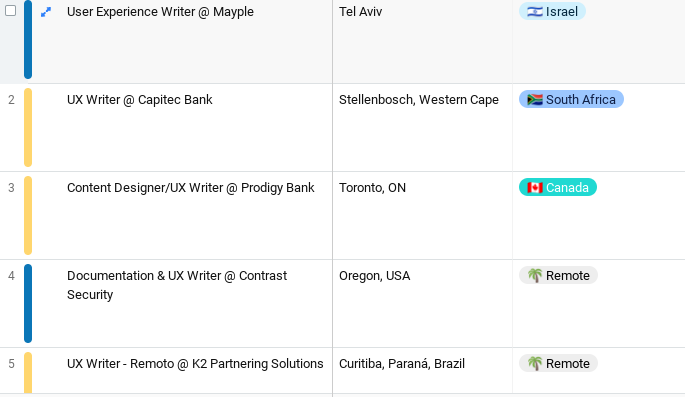Select the South Africa flag tag

click(x=571, y=99)
